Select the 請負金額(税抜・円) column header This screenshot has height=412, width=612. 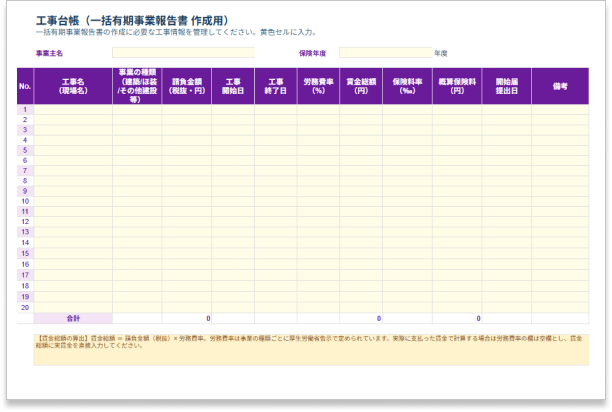187,86
